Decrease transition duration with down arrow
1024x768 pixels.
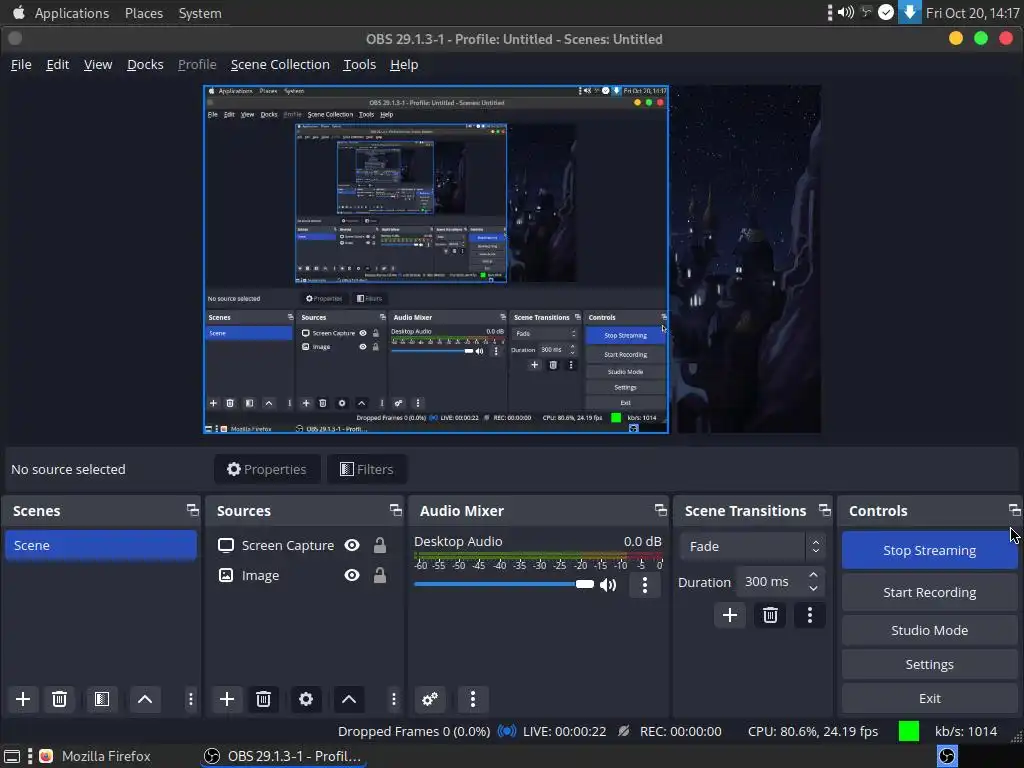pyautogui.click(x=813, y=588)
